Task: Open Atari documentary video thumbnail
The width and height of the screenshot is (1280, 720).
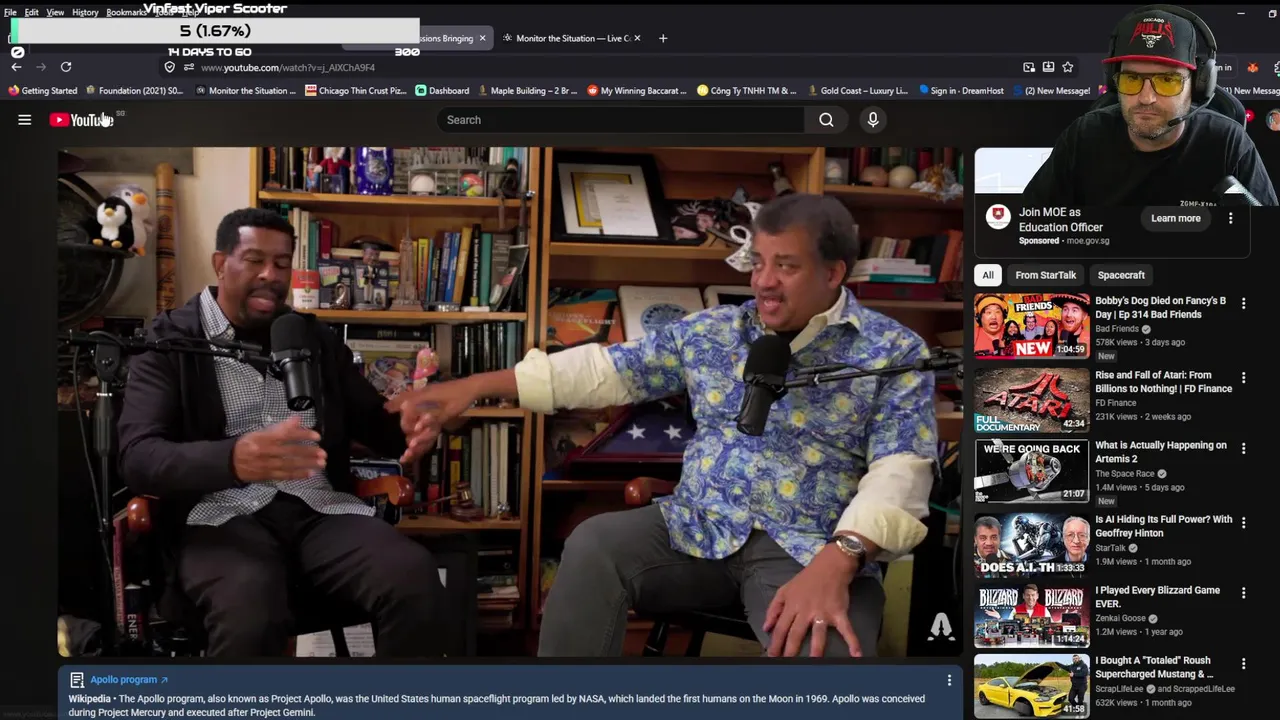Action: (1032, 400)
